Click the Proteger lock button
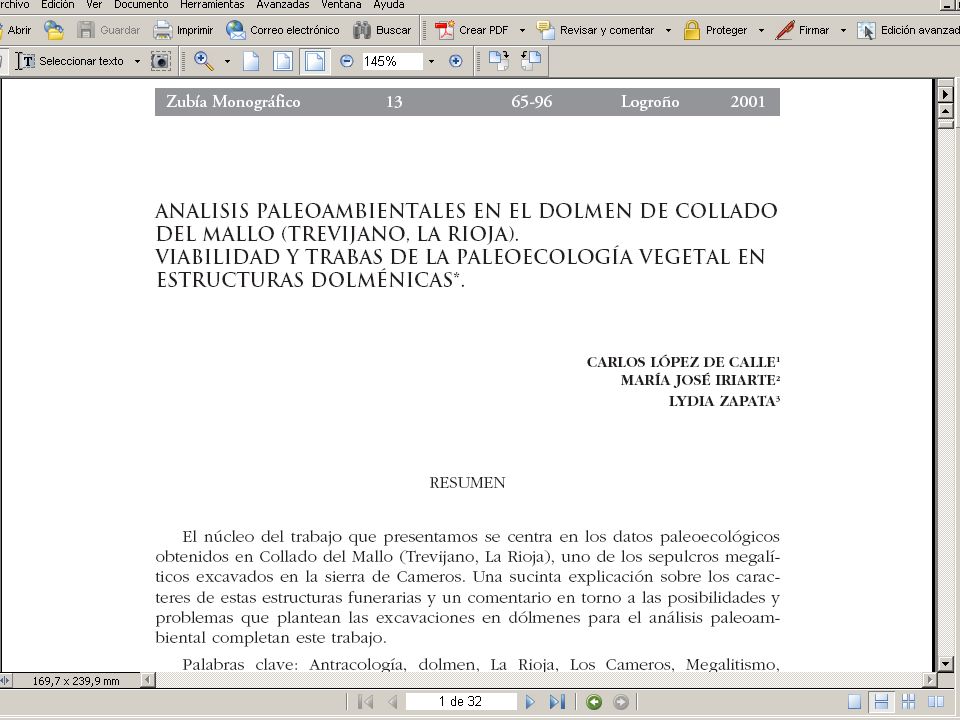 [x=715, y=30]
